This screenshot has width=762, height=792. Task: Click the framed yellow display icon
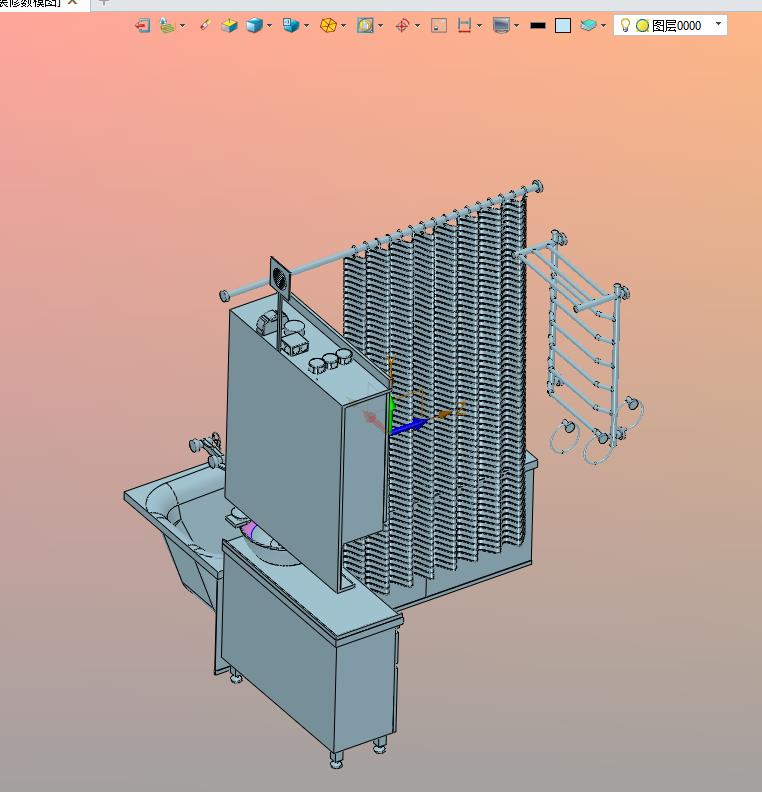[365, 25]
